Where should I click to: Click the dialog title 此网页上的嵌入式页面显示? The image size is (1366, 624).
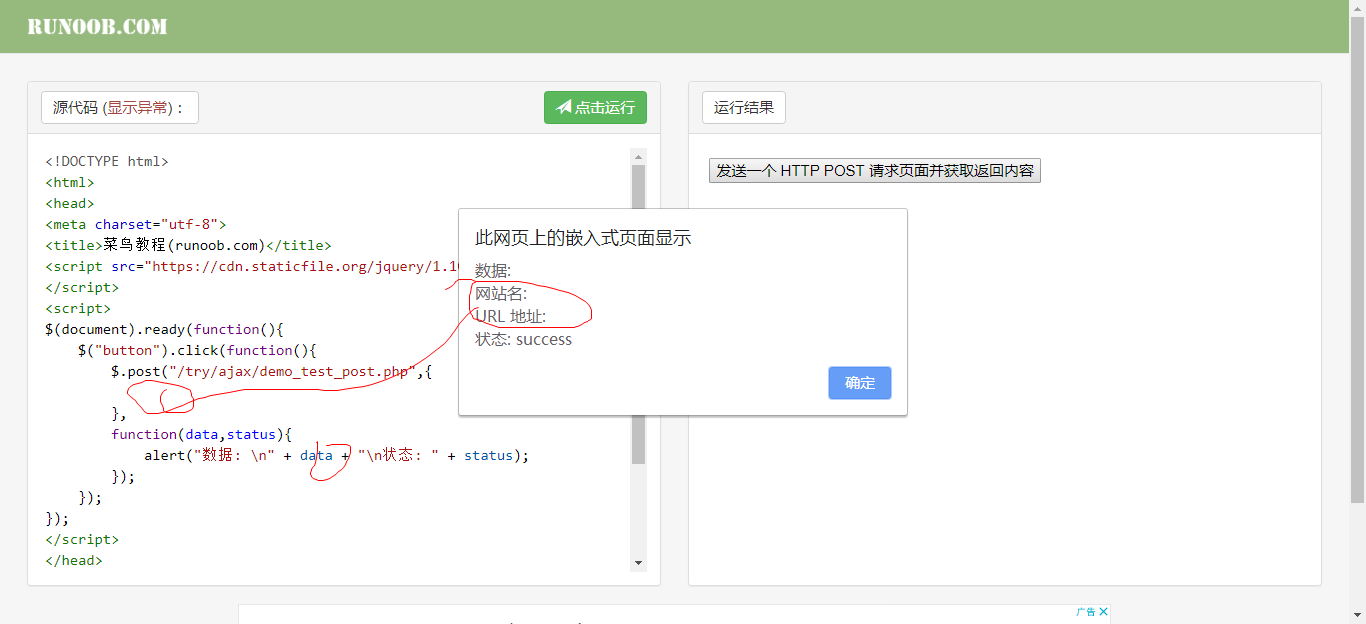click(583, 237)
